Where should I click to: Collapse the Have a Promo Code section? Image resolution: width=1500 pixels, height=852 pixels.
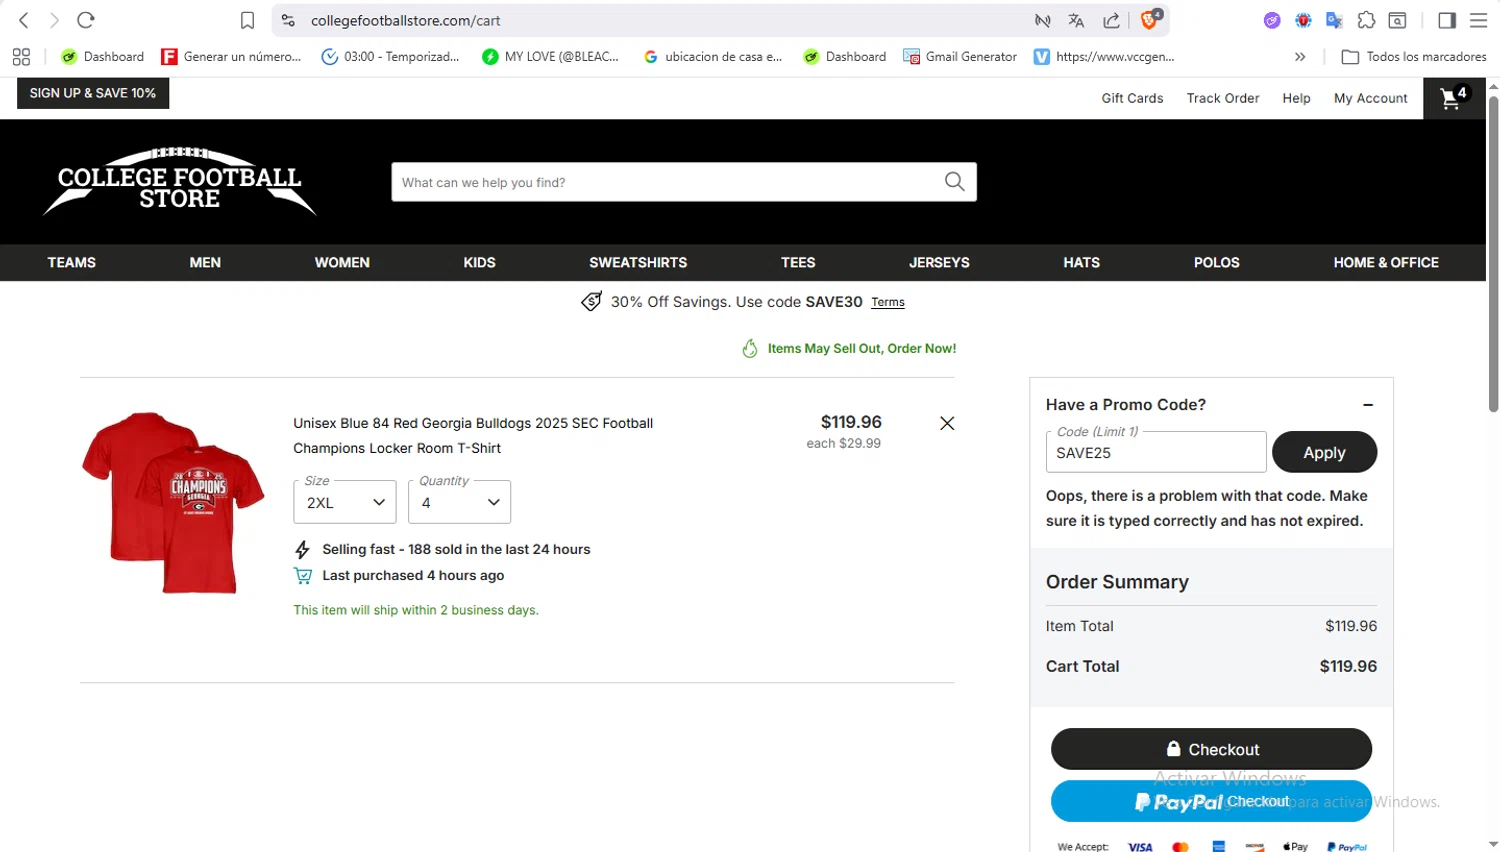coord(1367,405)
